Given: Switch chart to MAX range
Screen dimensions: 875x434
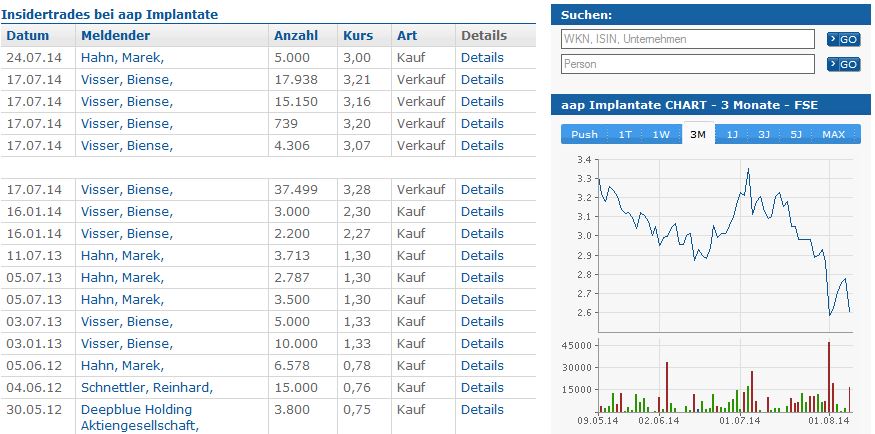Looking at the screenshot, I should (834, 134).
